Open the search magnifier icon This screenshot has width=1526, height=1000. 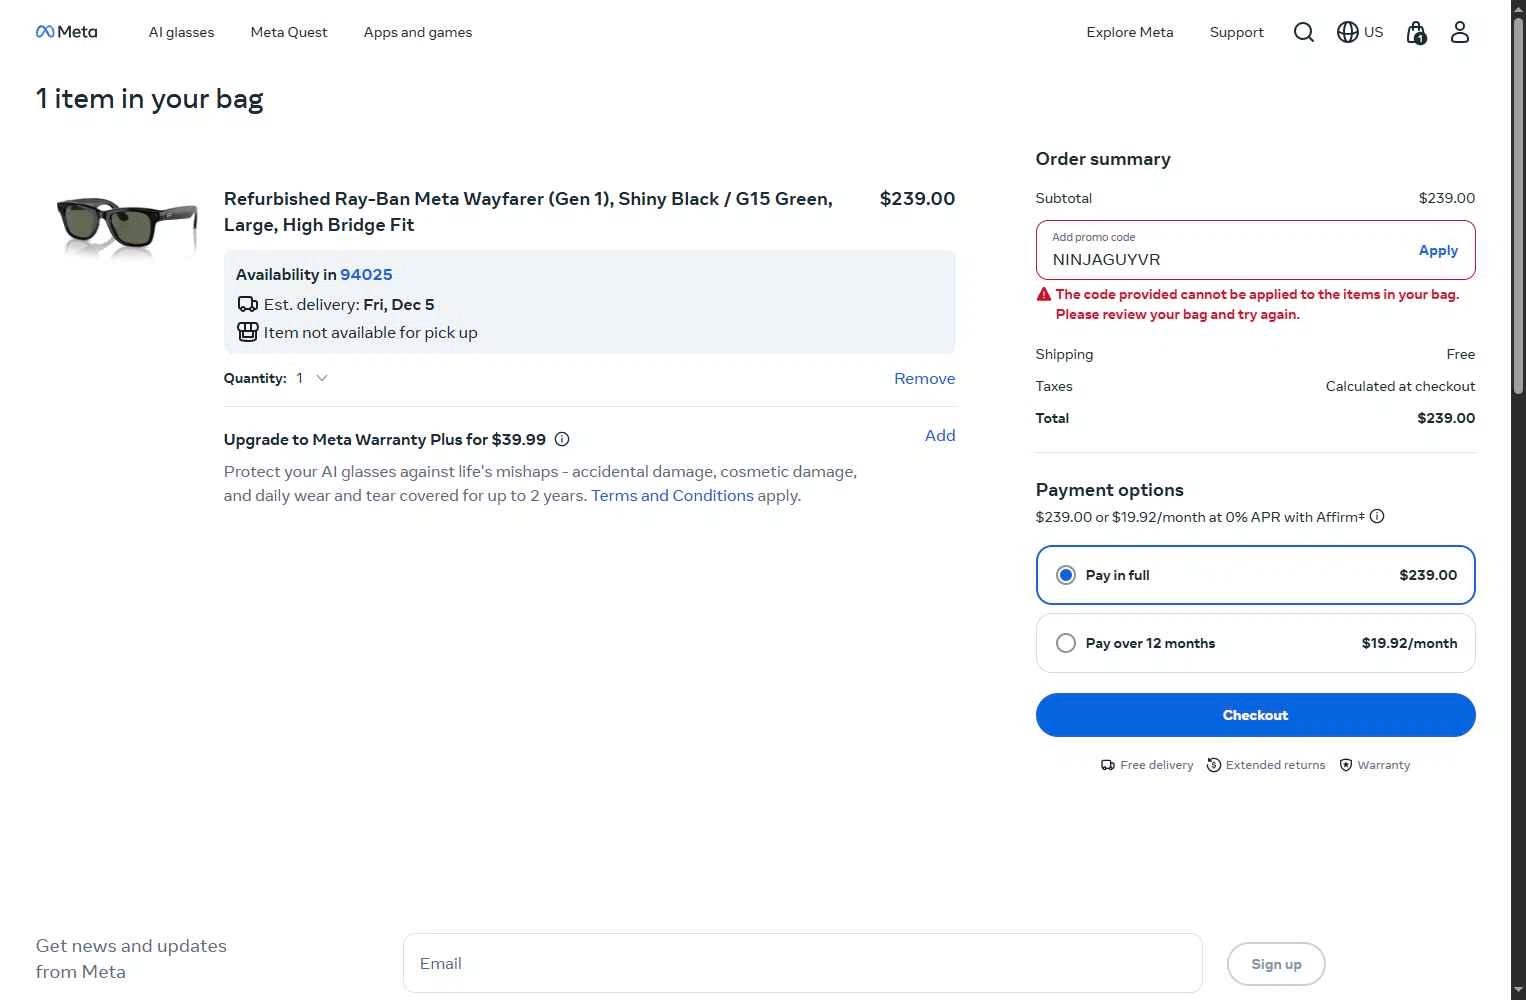point(1303,32)
